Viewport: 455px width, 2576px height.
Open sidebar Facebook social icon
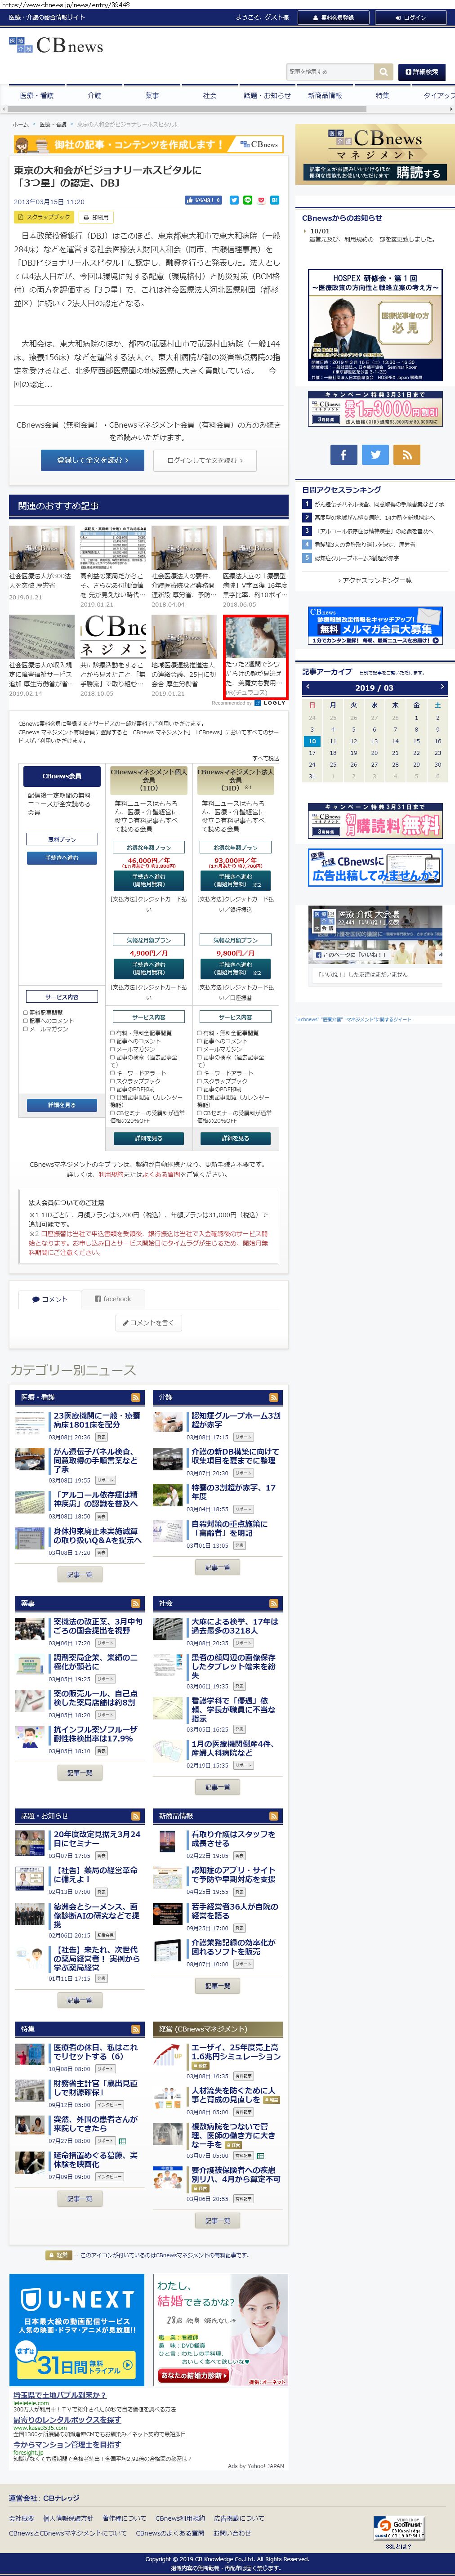[x=343, y=454]
